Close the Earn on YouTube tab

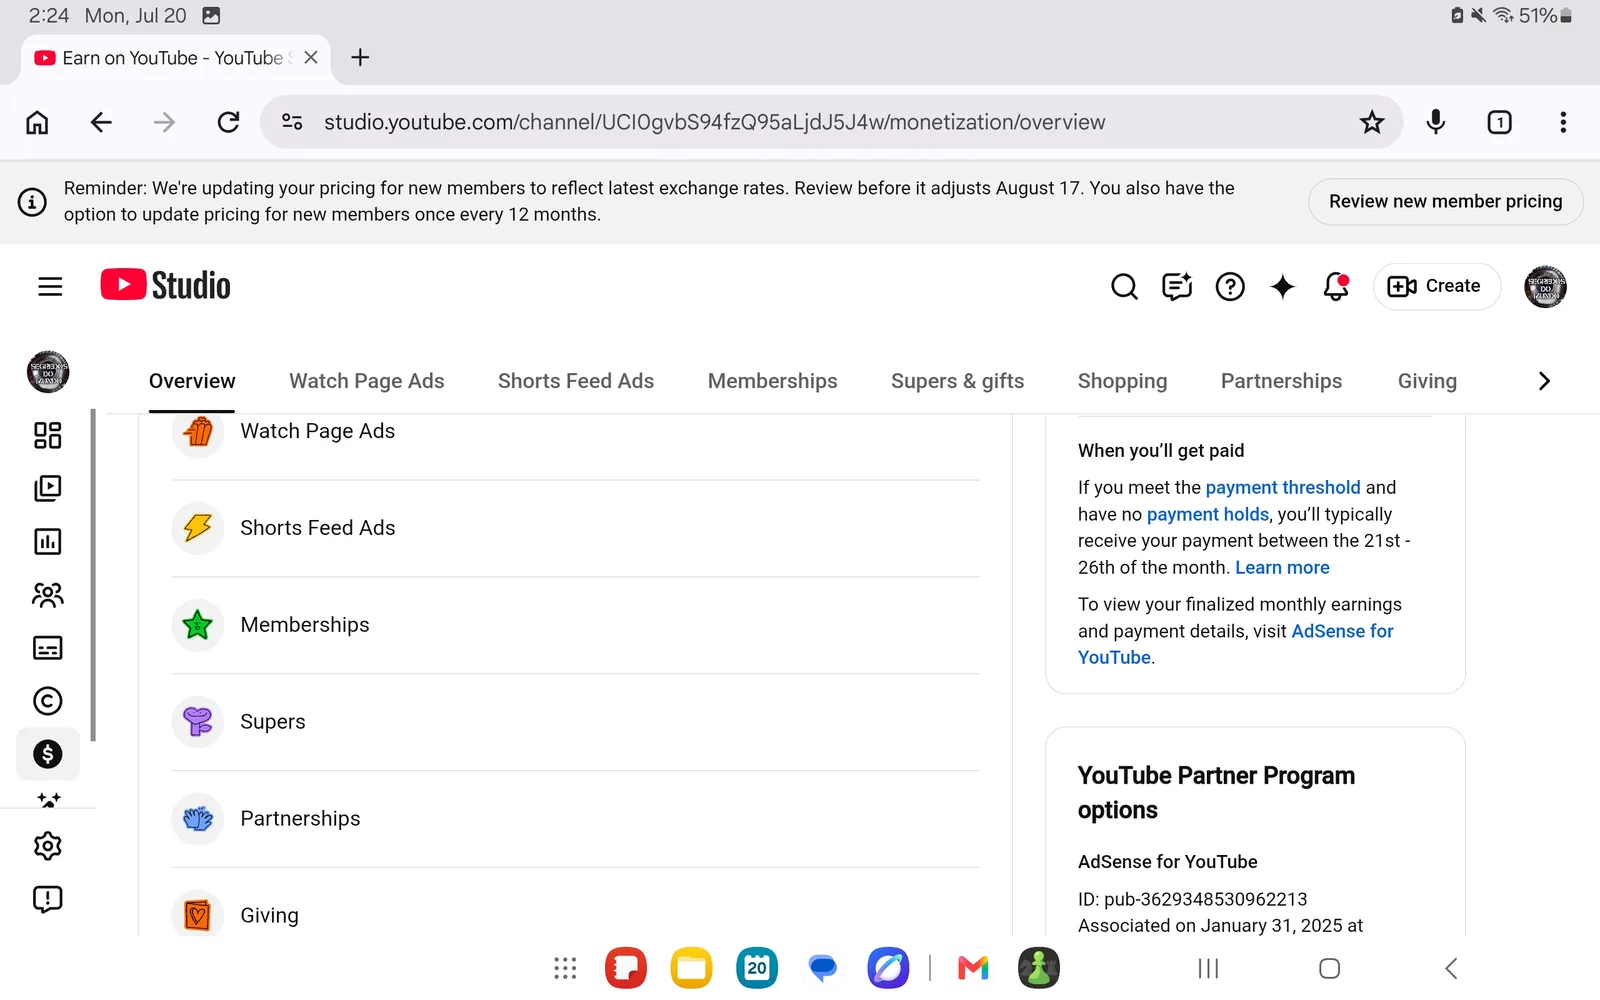pos(311,58)
